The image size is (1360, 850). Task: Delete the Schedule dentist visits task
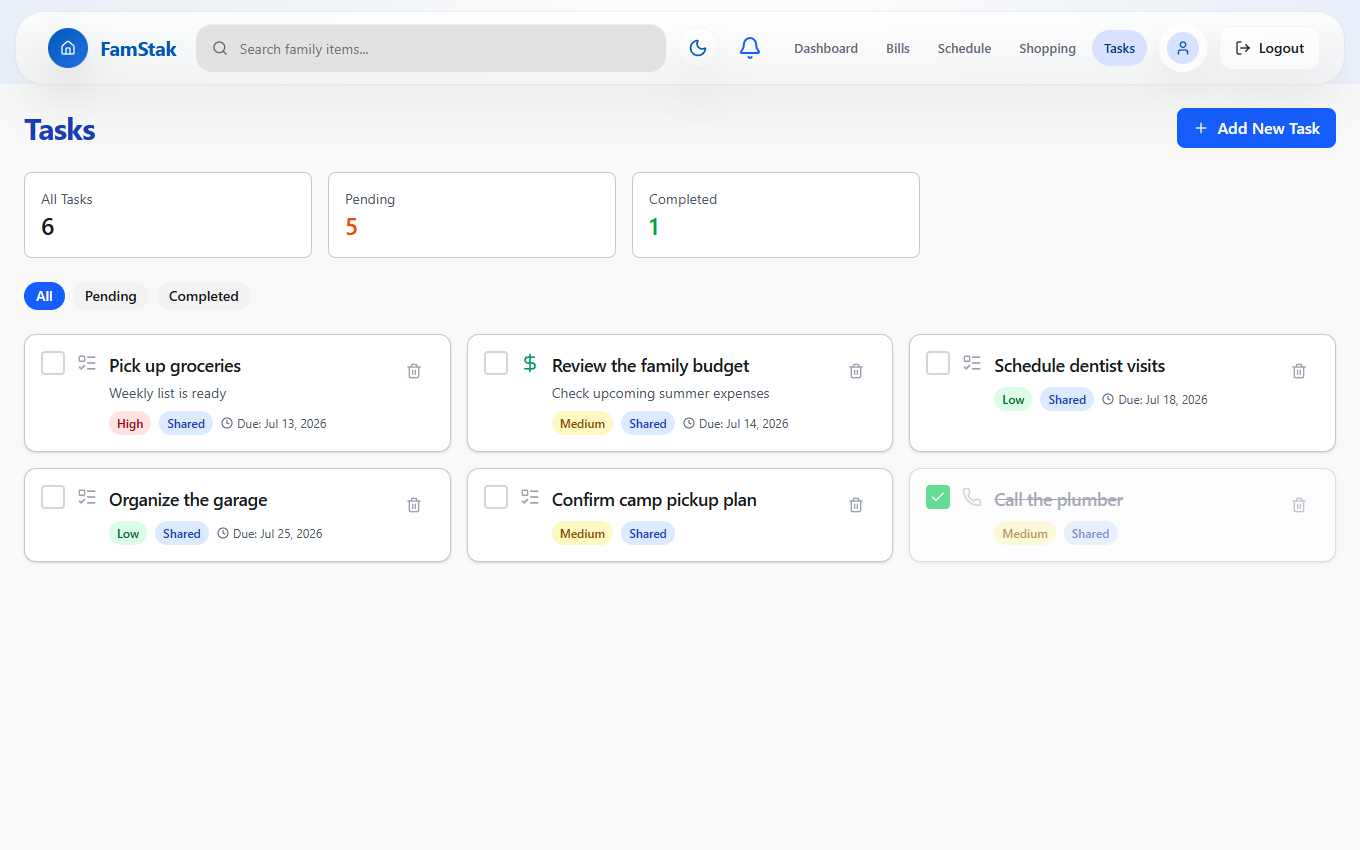click(1299, 371)
